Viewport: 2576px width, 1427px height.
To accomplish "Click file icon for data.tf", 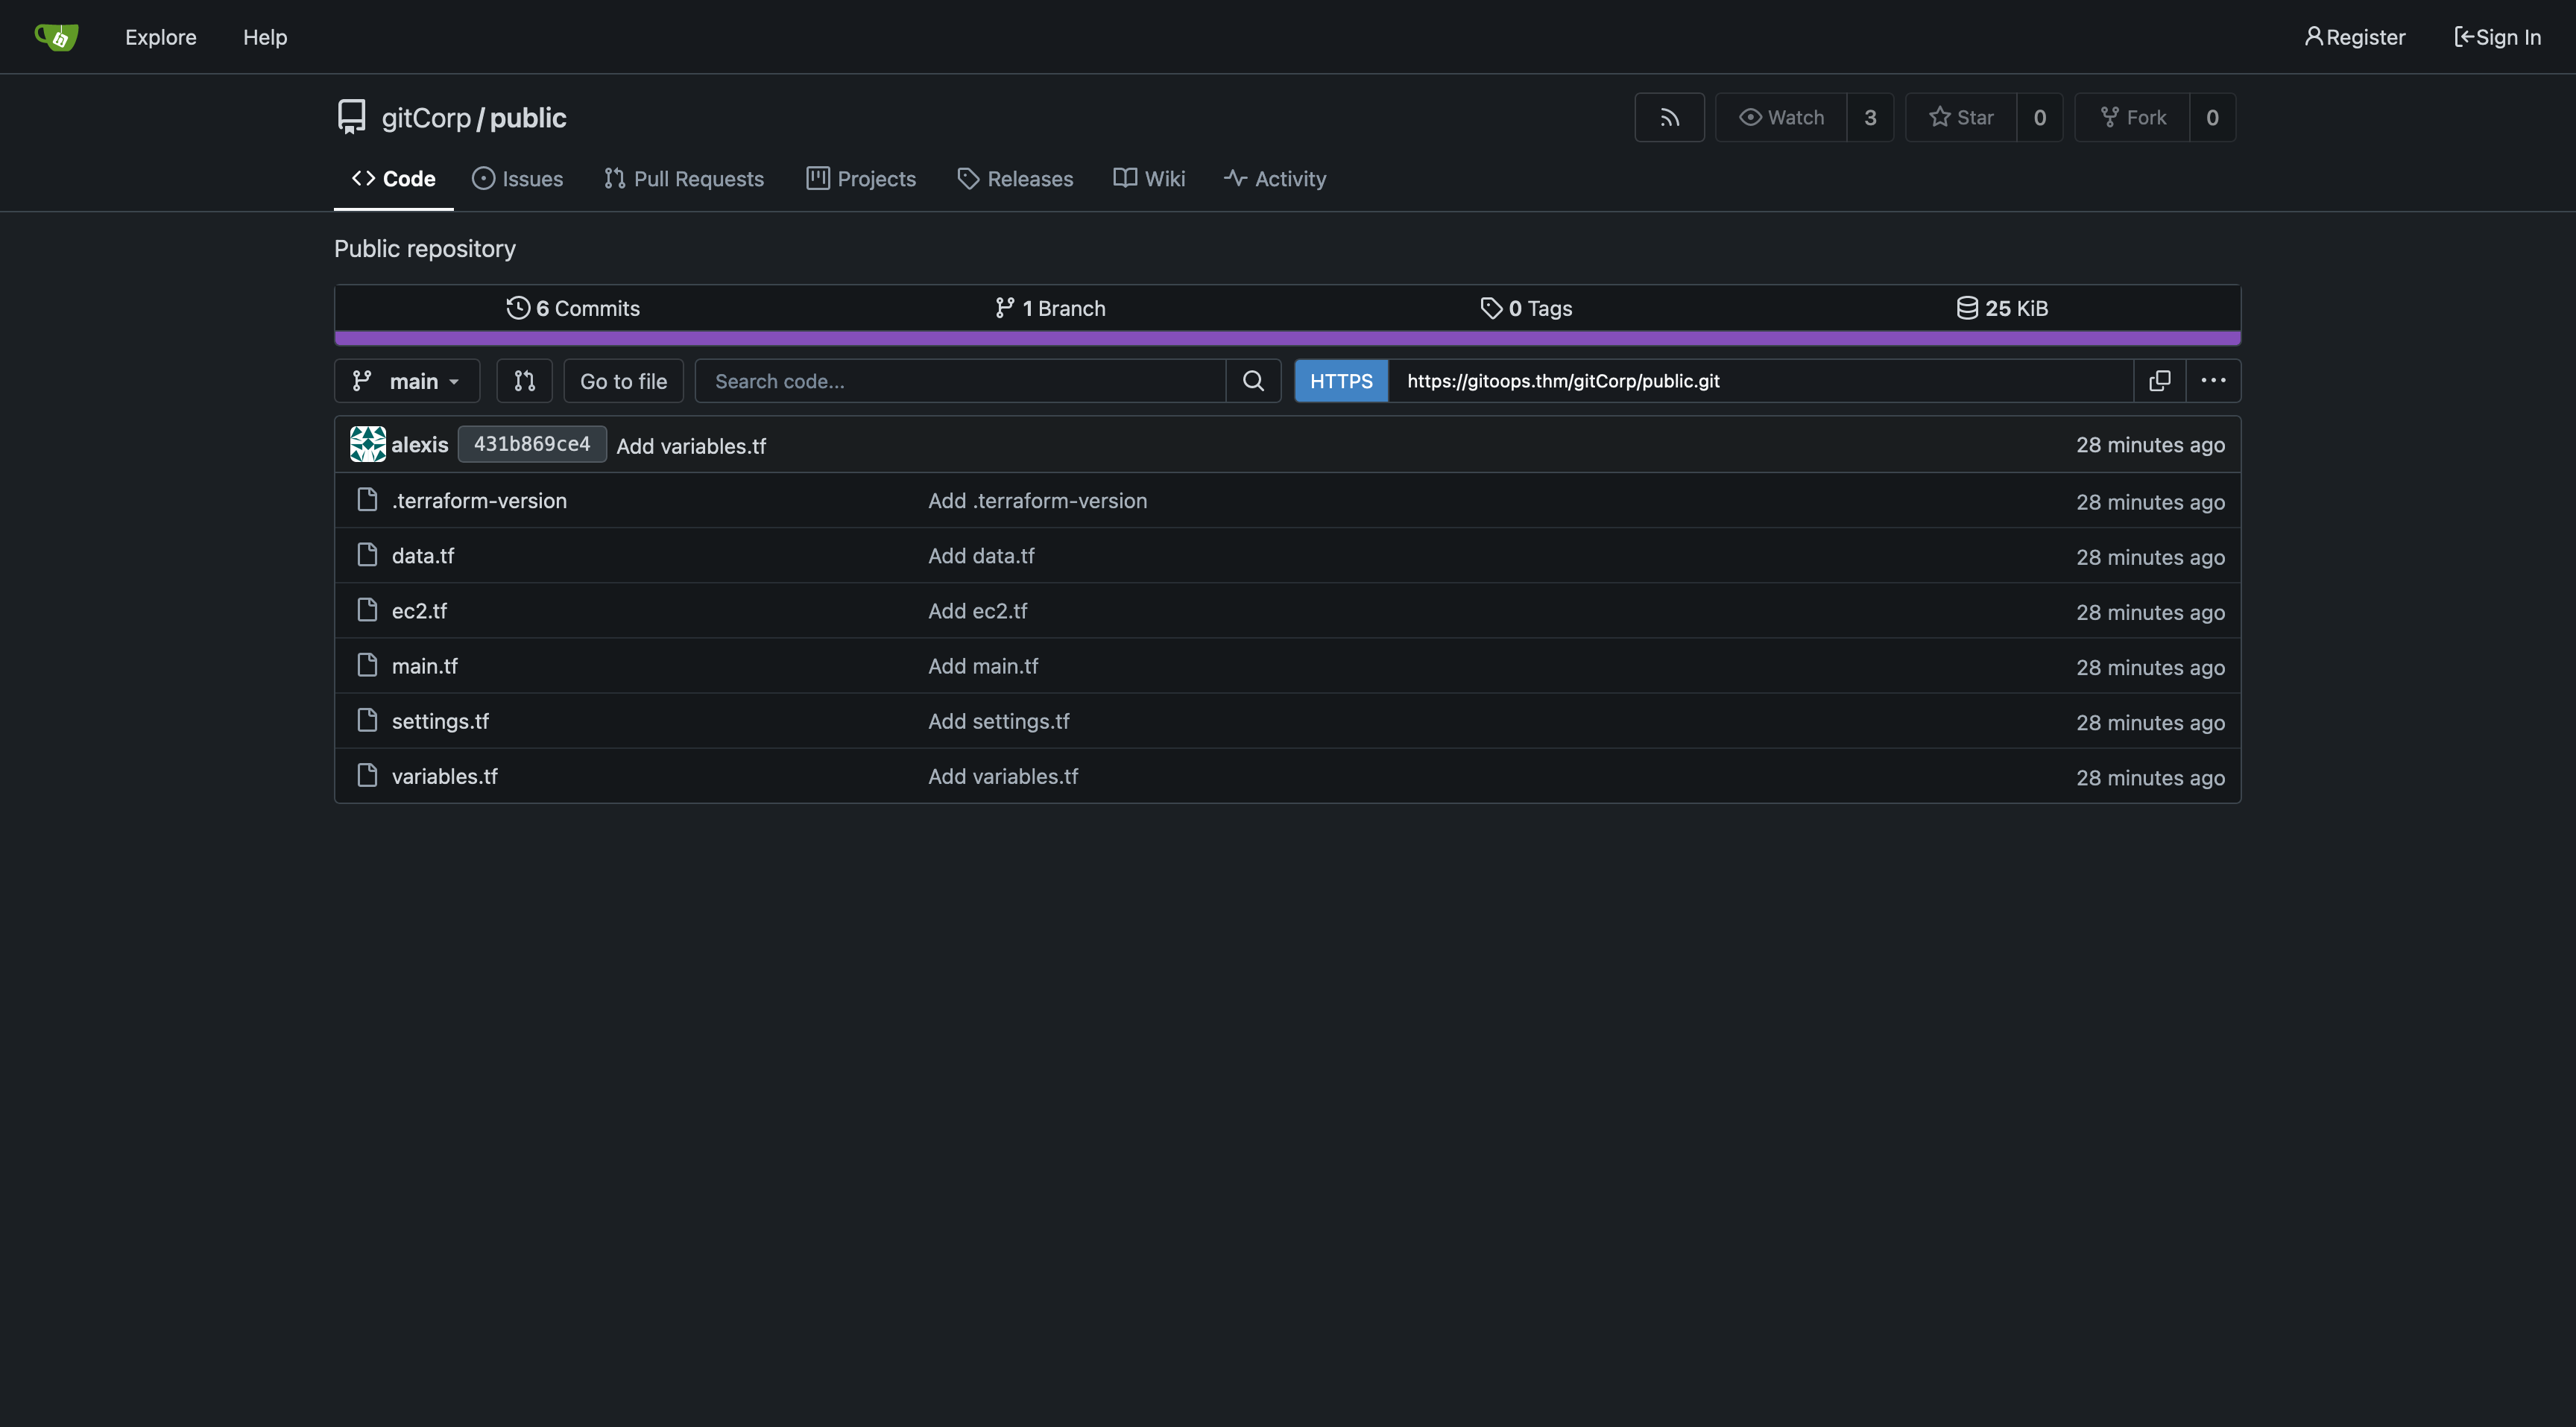I will [x=368, y=555].
